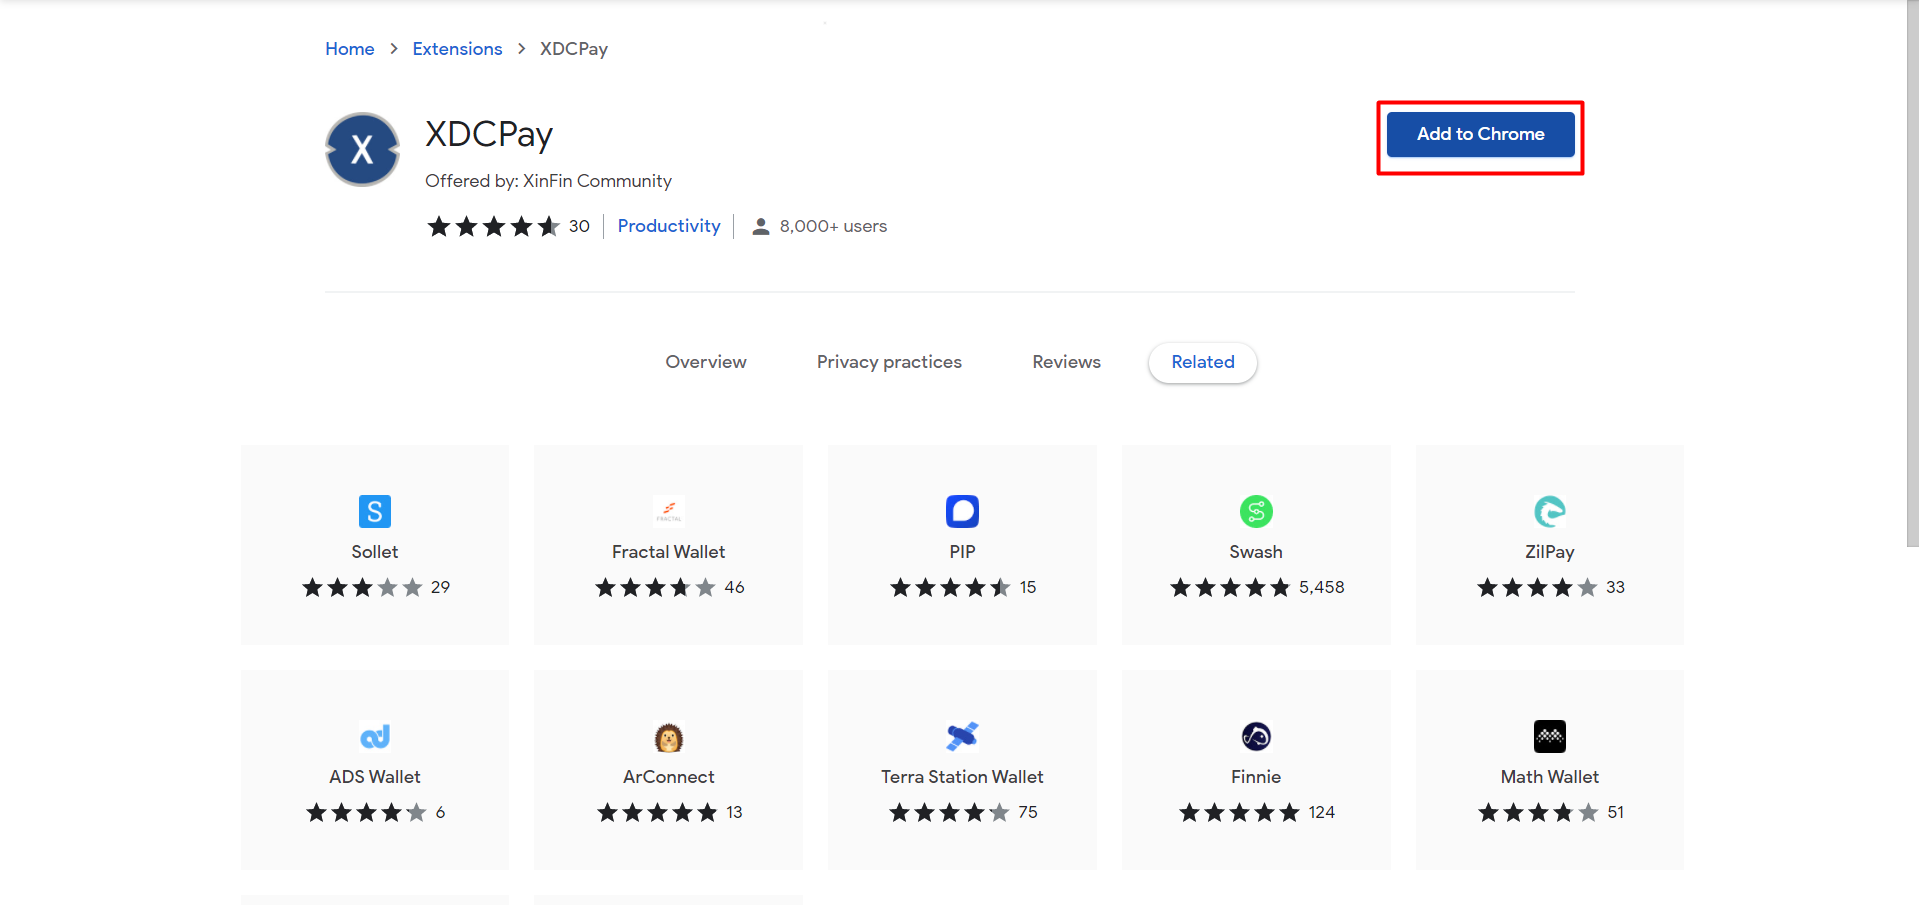Open the Terra Station Wallet satellite icon
Image resolution: width=1919 pixels, height=905 pixels.
tap(962, 736)
